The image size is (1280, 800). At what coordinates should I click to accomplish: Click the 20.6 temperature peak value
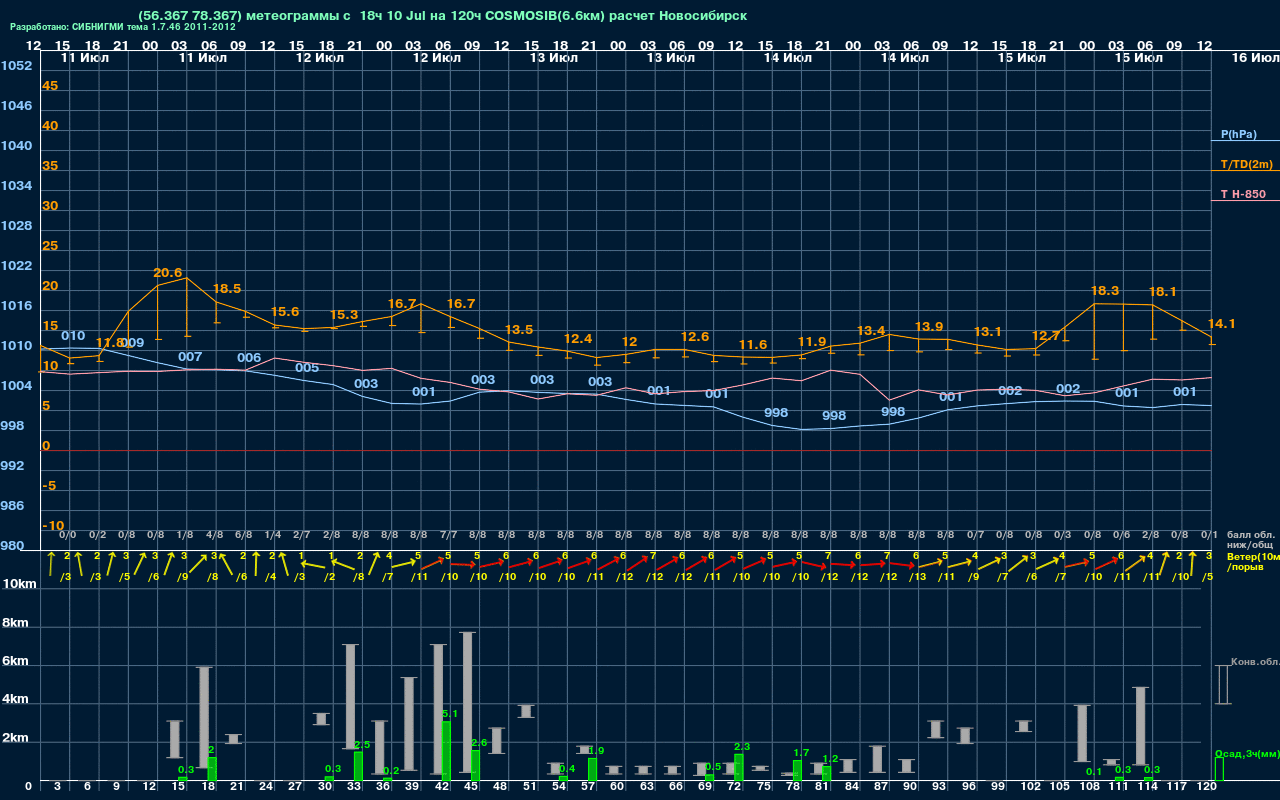pyautogui.click(x=168, y=273)
